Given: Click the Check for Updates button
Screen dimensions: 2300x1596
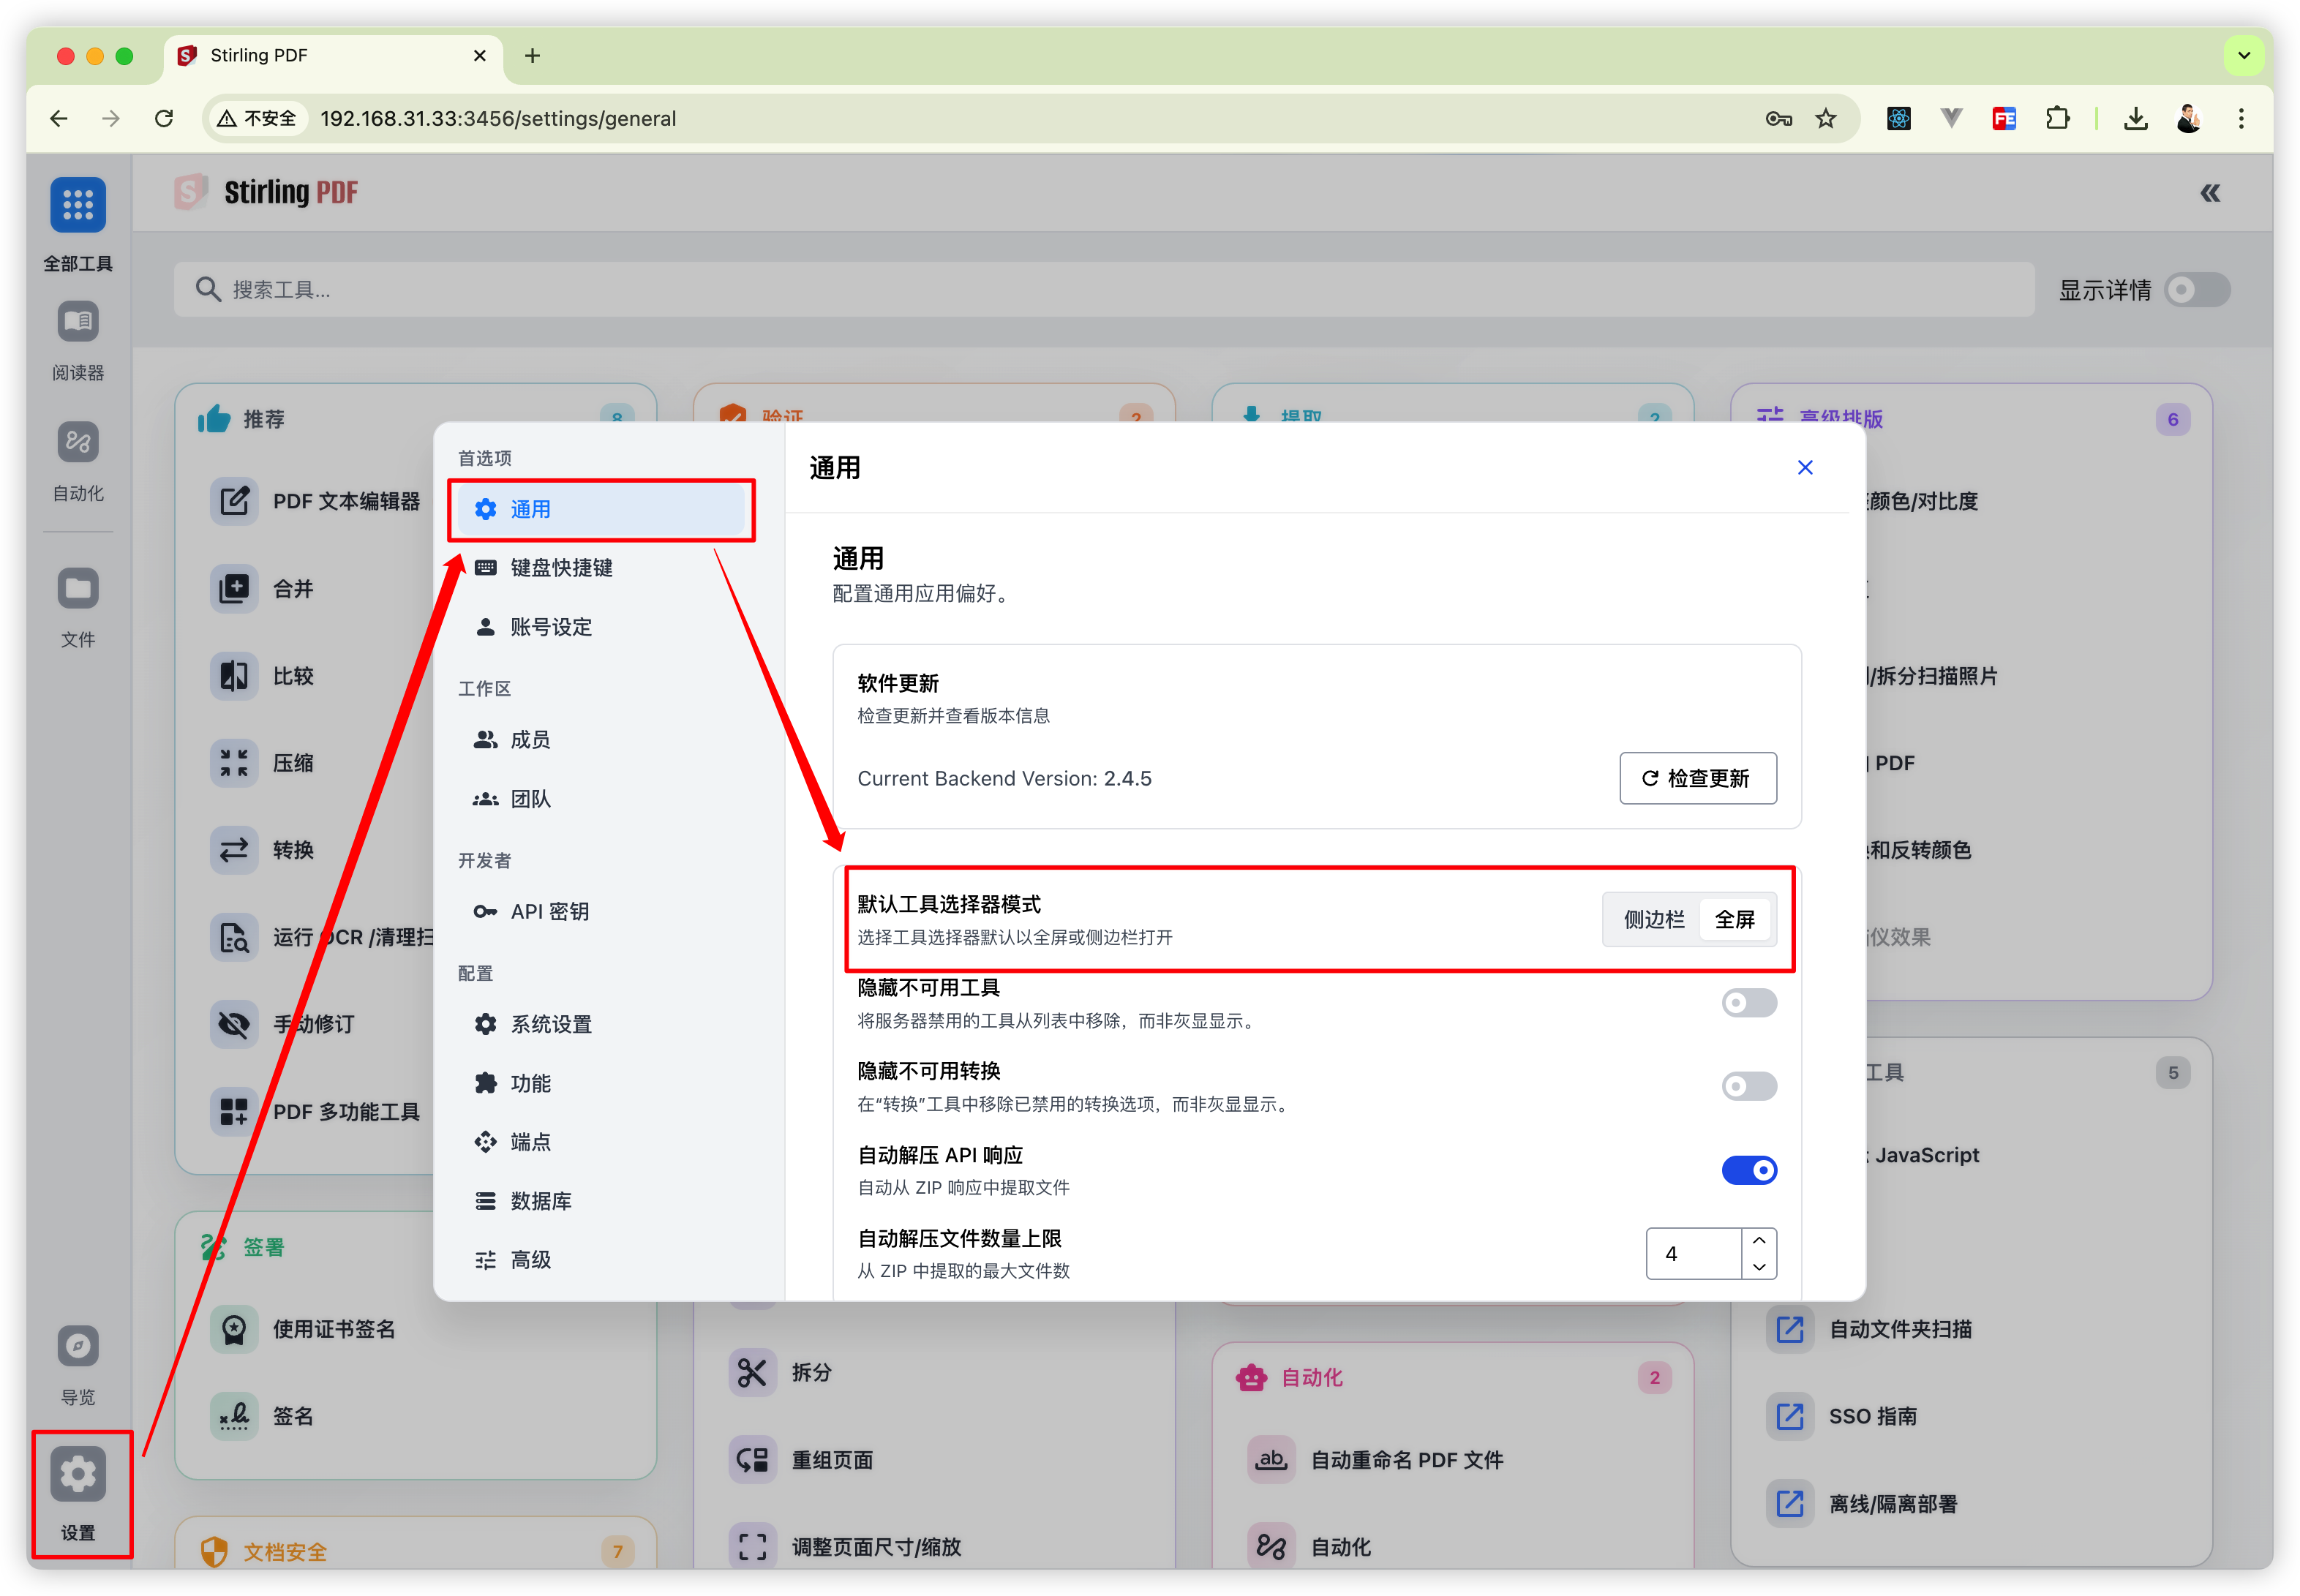Looking at the screenshot, I should (1697, 778).
